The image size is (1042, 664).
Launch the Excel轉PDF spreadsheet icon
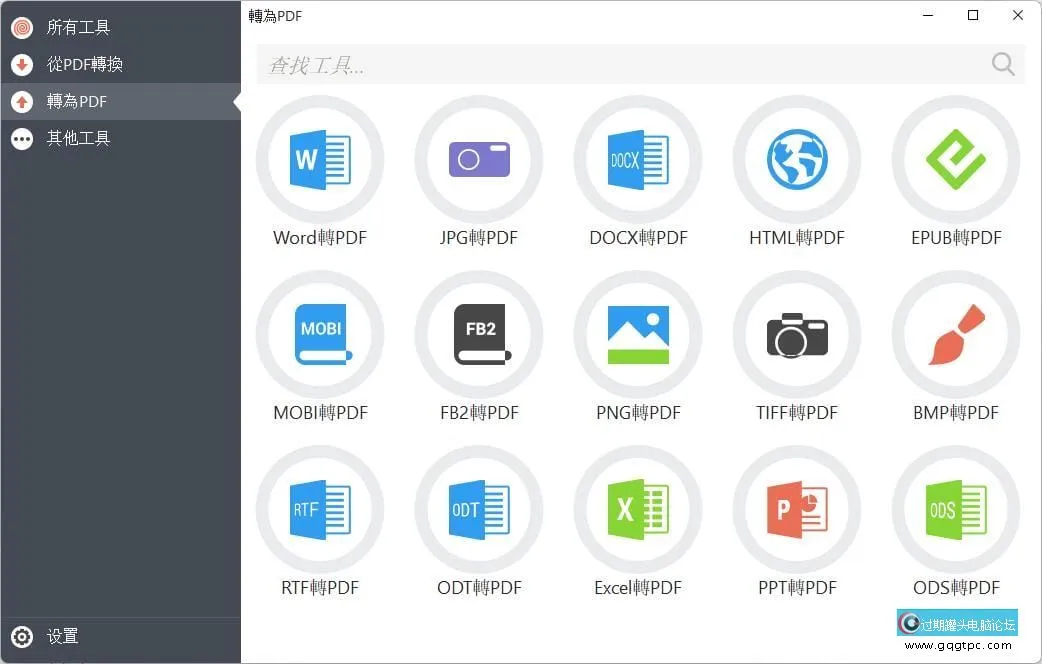638,509
